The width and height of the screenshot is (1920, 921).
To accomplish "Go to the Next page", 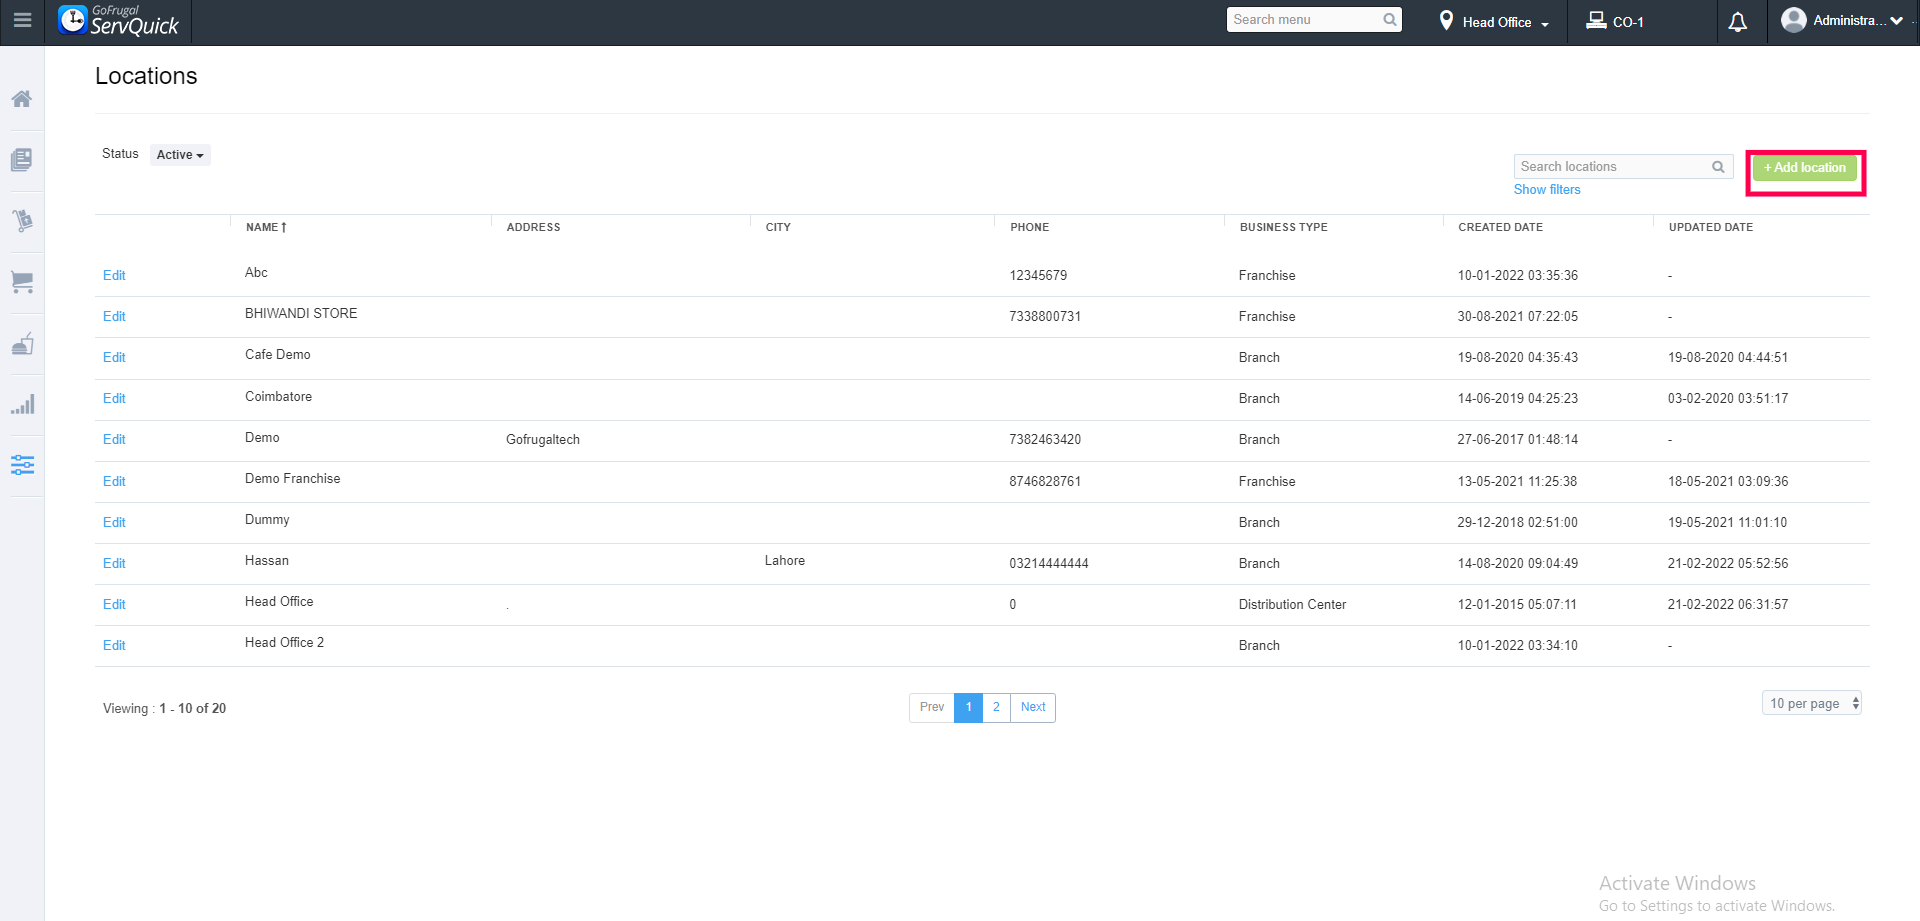I will (1033, 708).
